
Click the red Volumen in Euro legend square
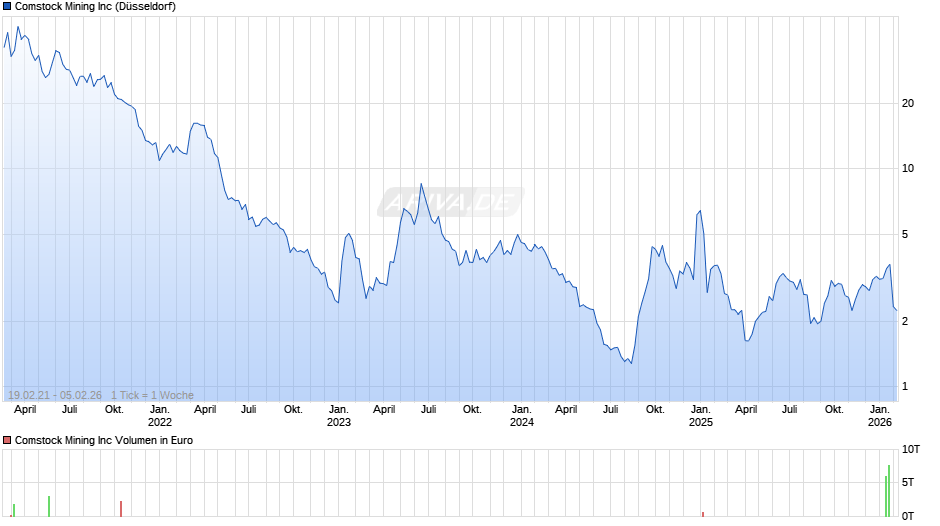7,440
